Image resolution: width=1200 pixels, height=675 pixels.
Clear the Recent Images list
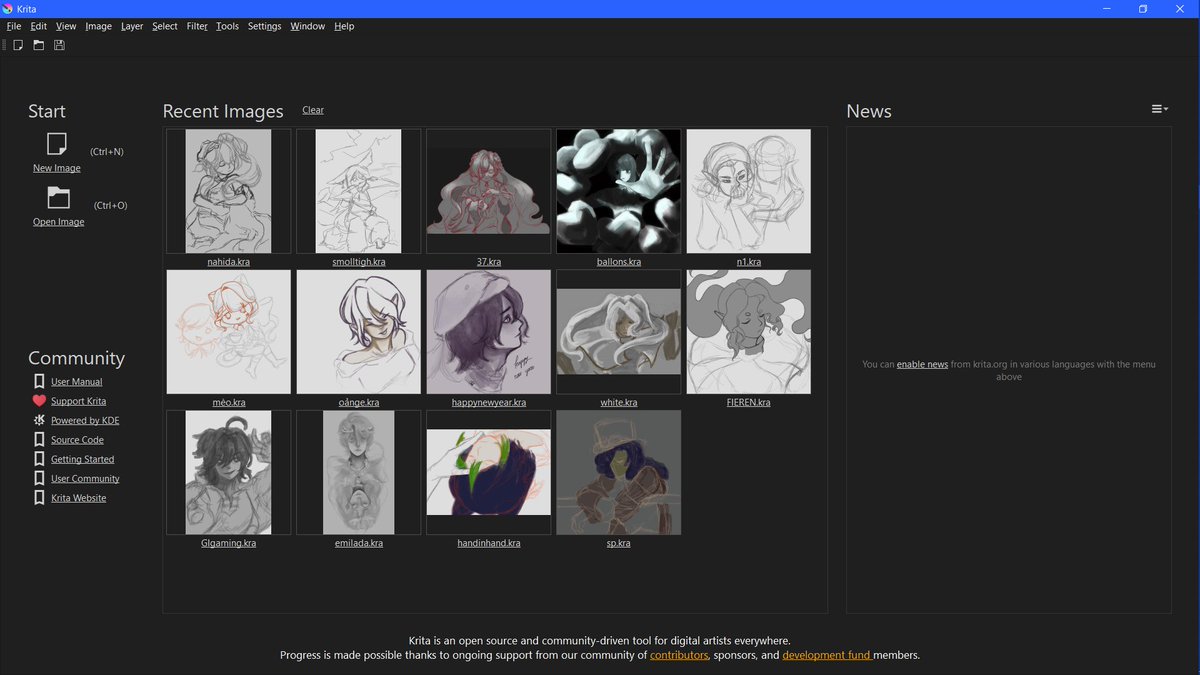[313, 110]
